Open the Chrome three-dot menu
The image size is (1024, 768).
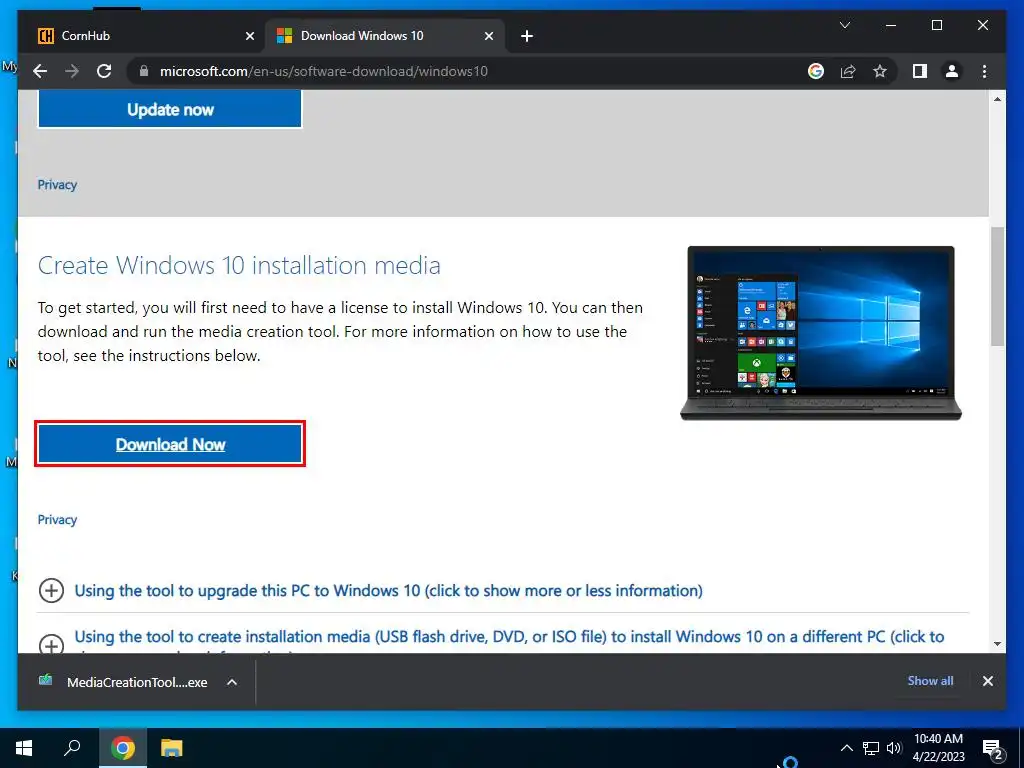pos(984,71)
